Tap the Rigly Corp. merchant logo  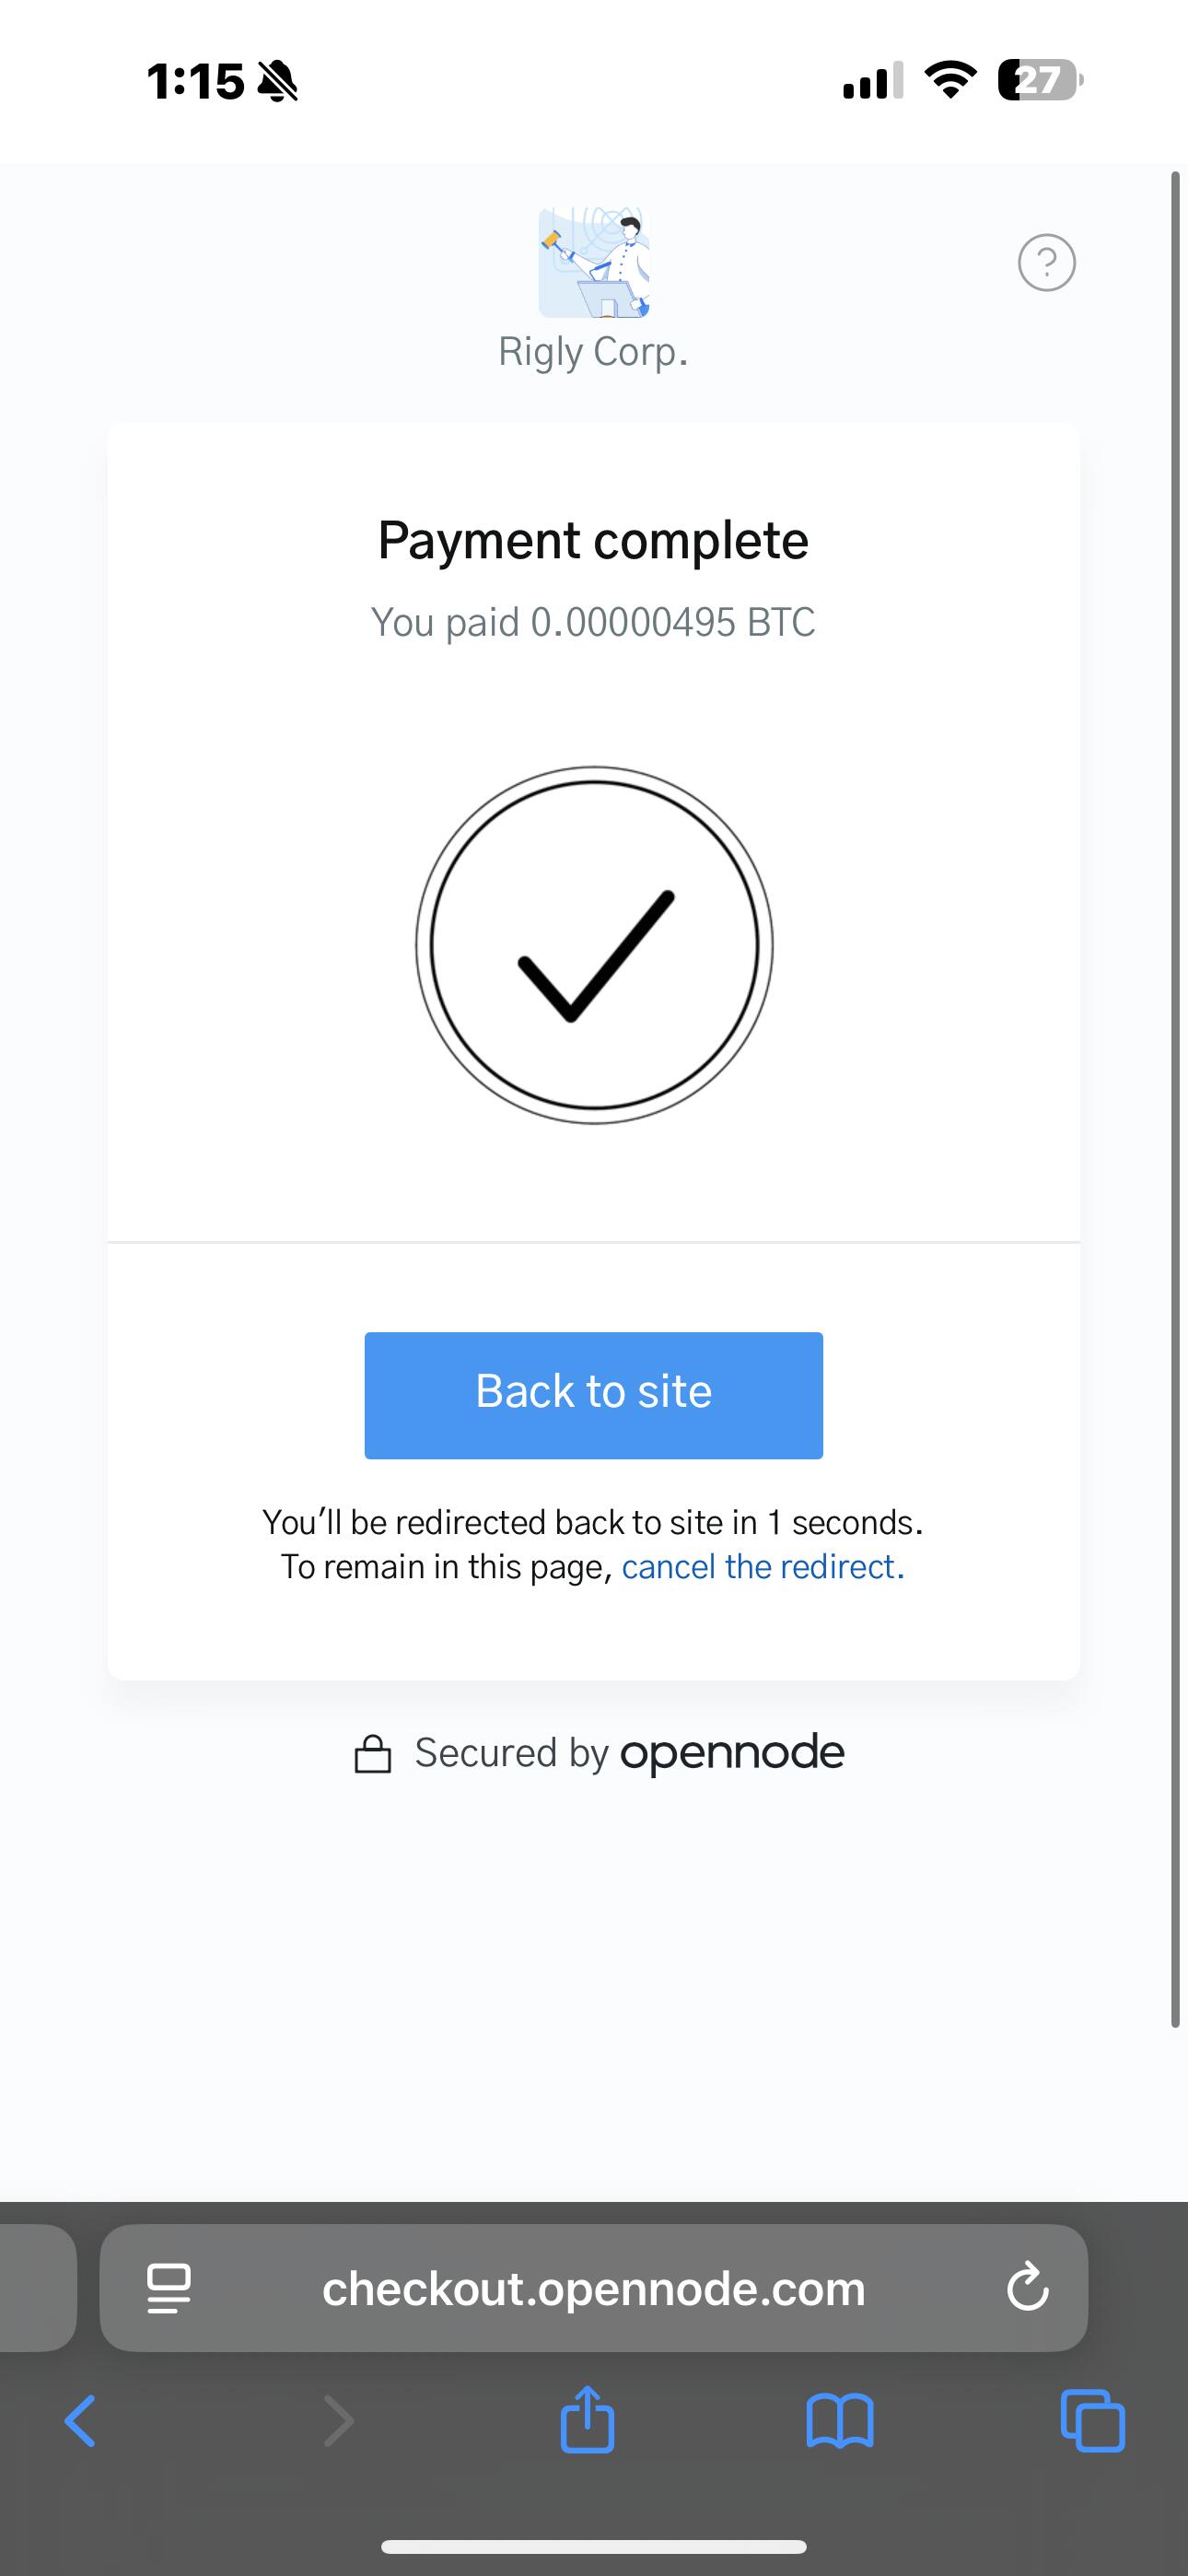(594, 263)
